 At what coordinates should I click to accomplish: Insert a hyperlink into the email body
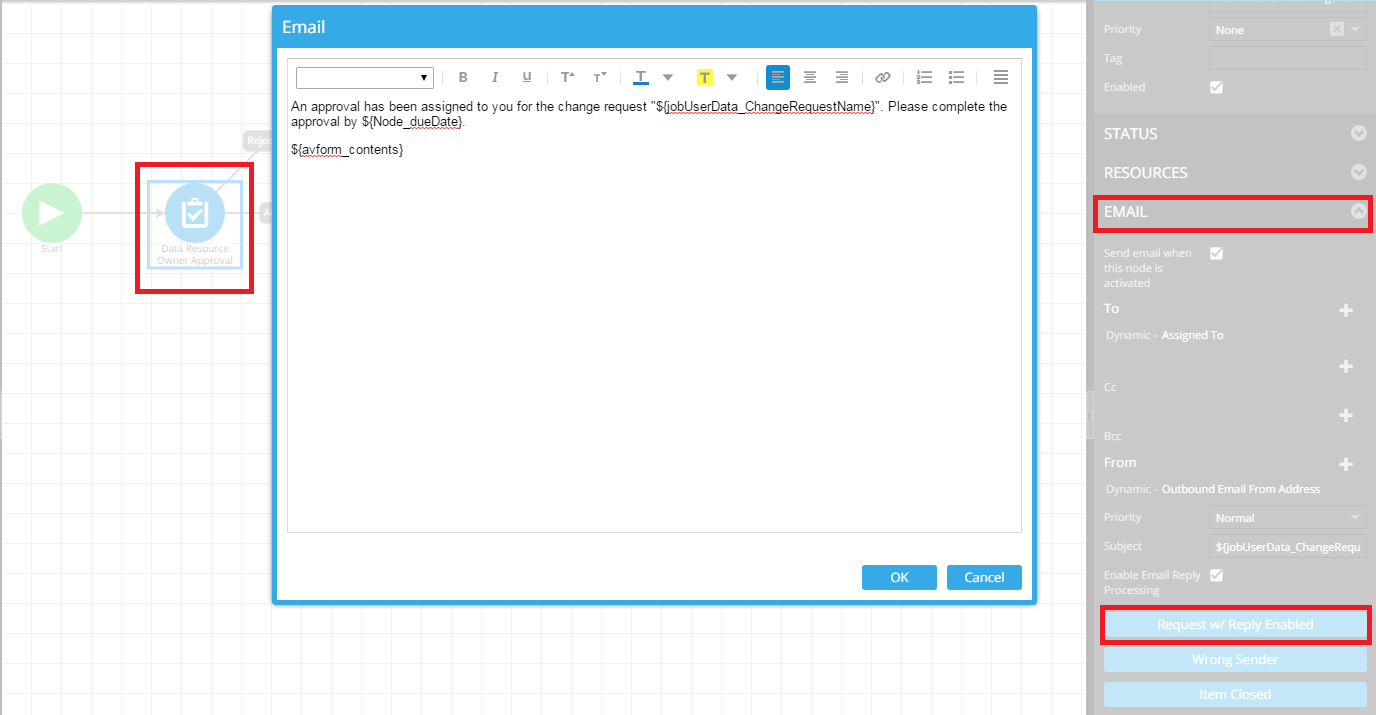point(883,77)
